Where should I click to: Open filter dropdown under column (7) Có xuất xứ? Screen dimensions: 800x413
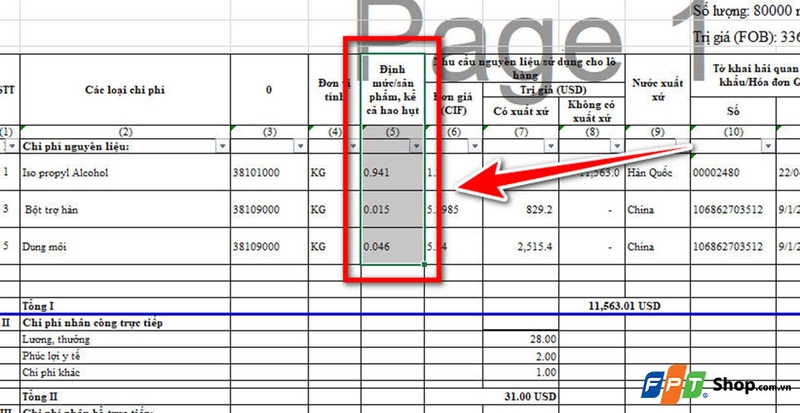[x=551, y=147]
